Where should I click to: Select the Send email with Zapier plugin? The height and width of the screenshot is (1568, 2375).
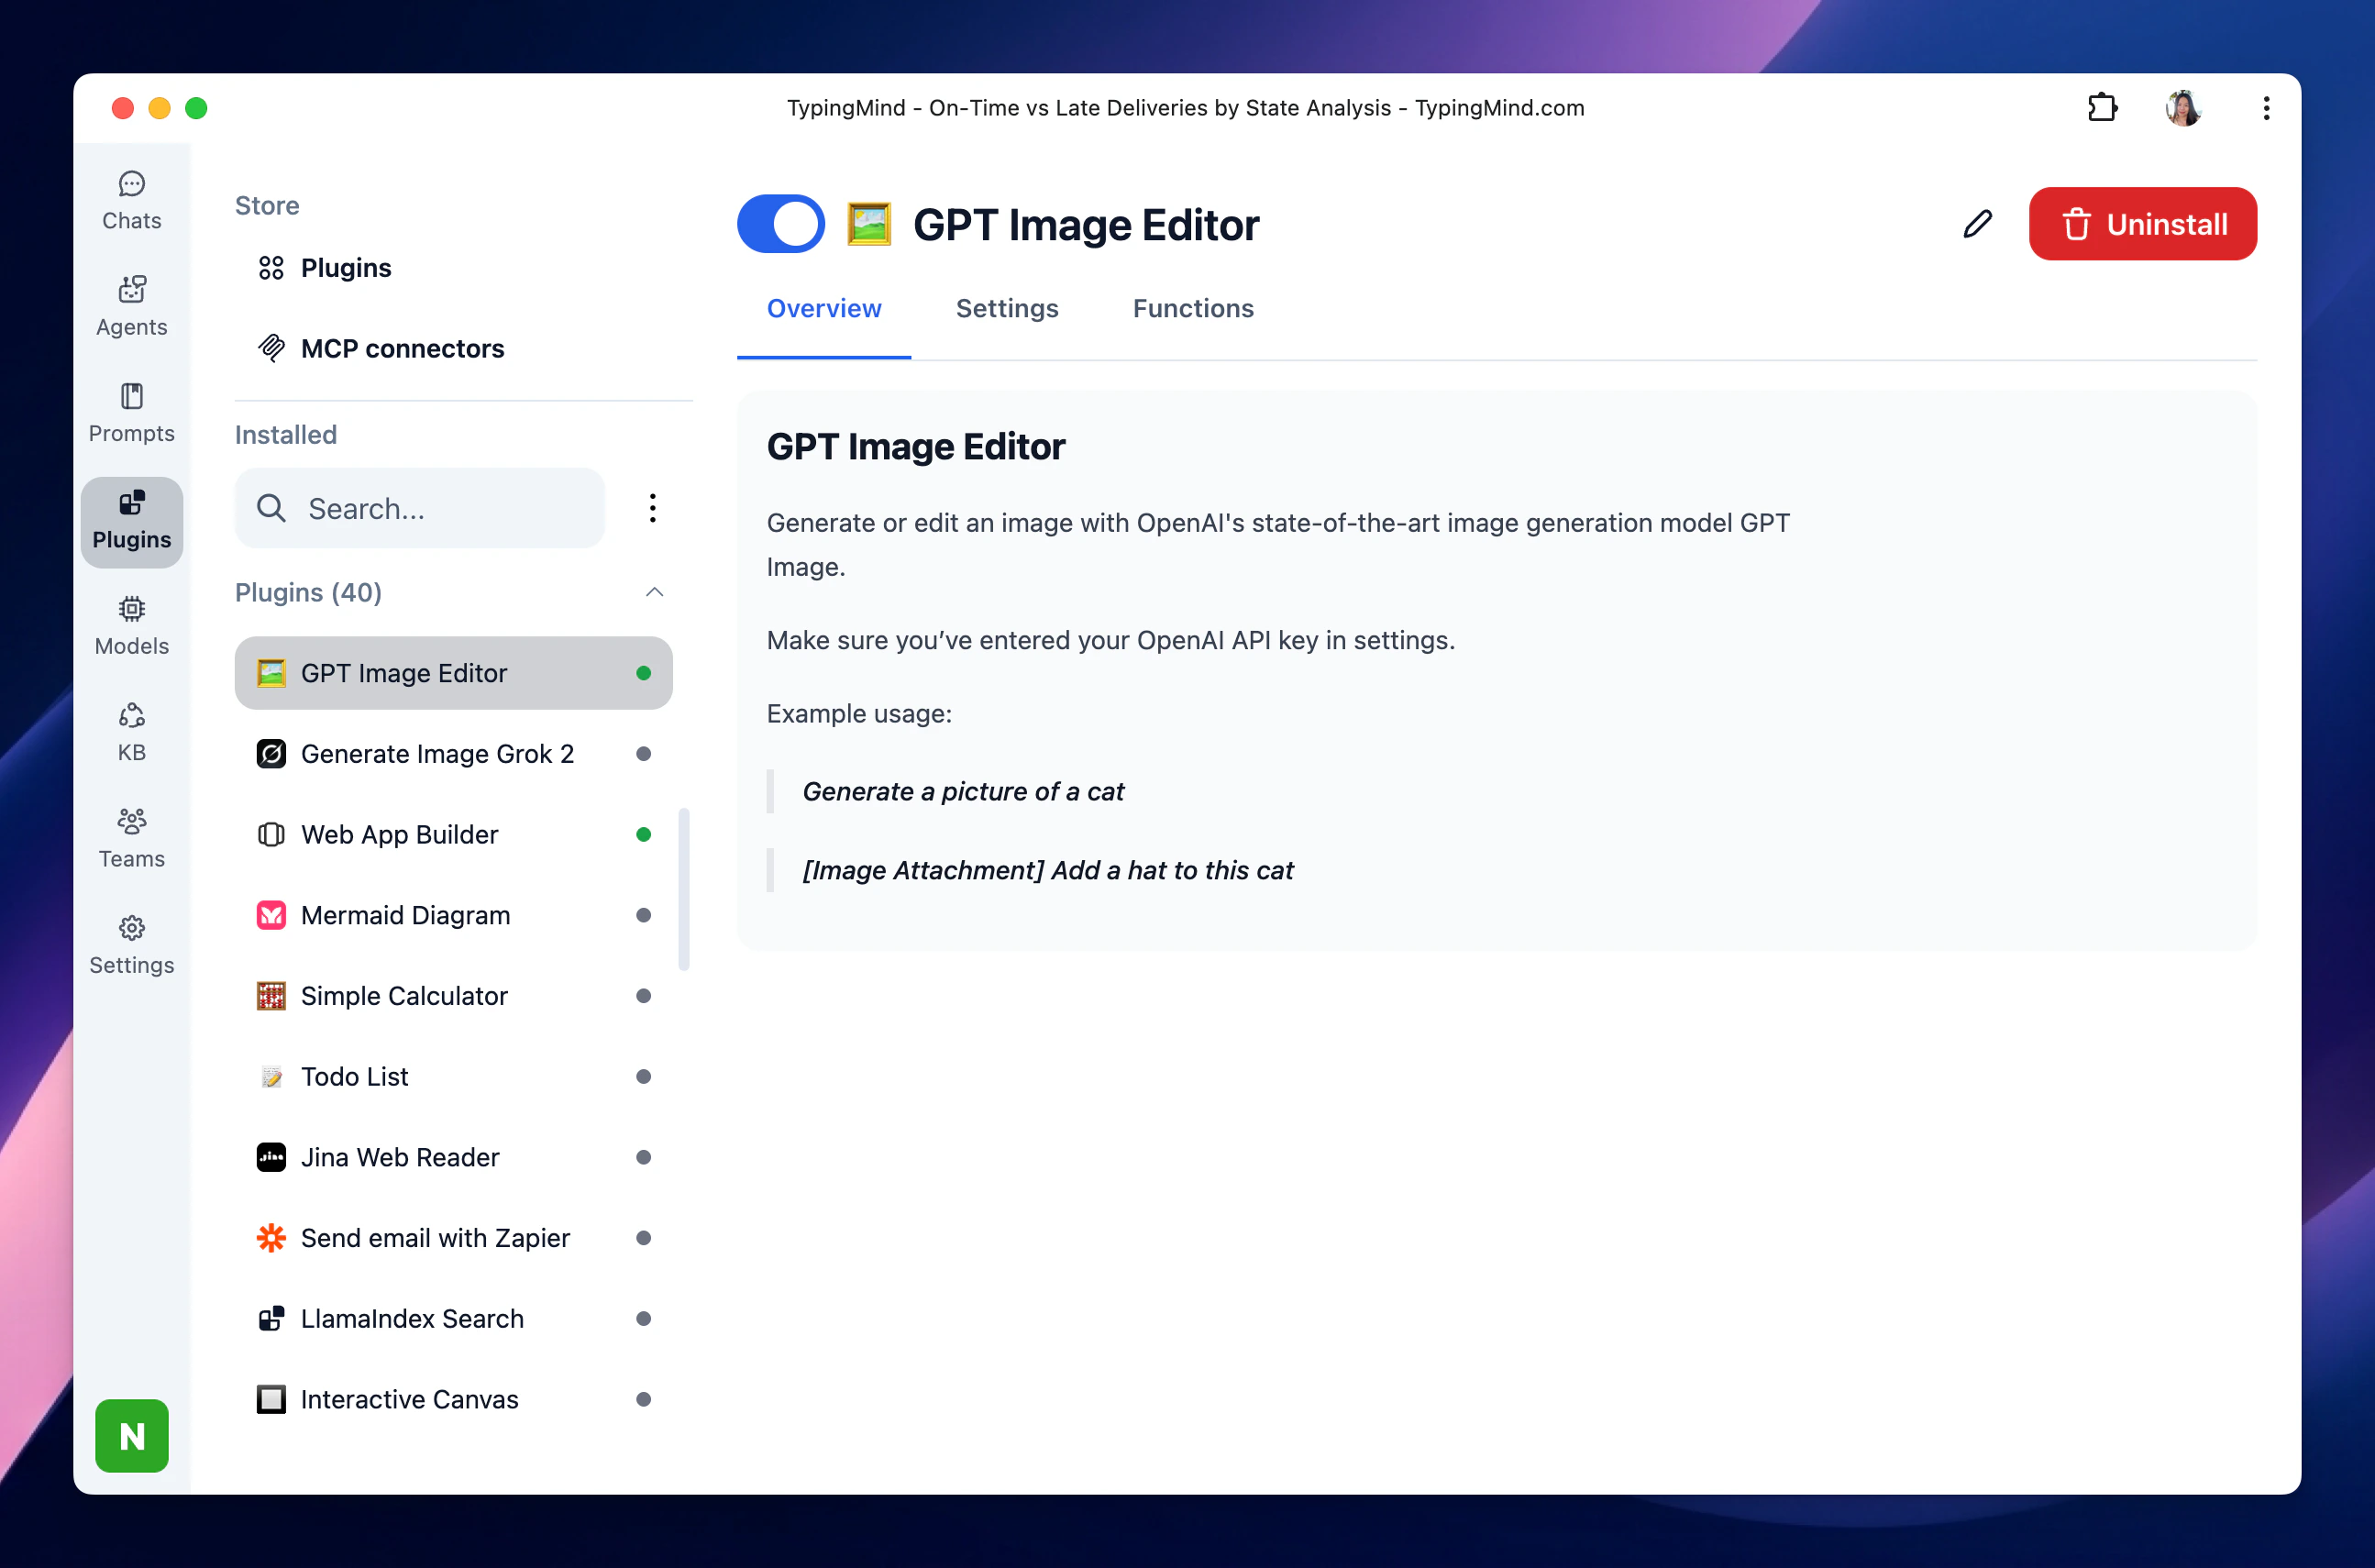(x=453, y=1238)
